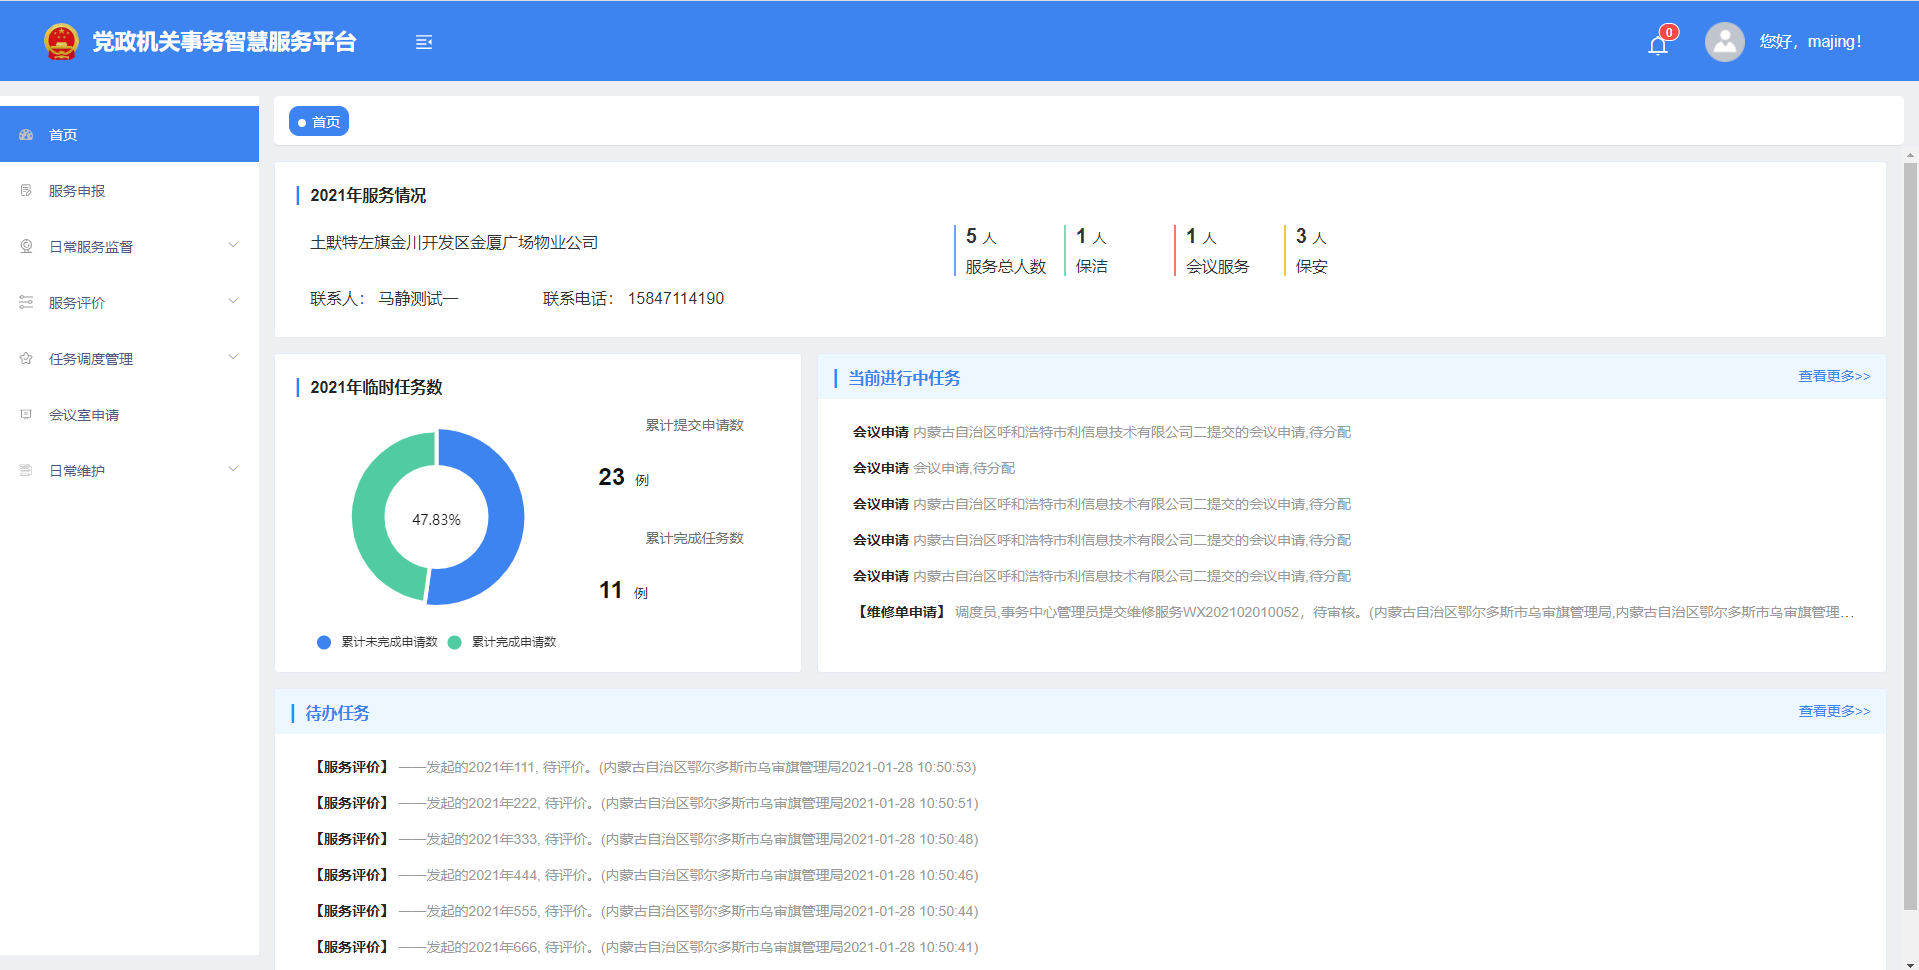
Task: Switch to the 首页 breadcrumb tab
Action: tap(319, 122)
